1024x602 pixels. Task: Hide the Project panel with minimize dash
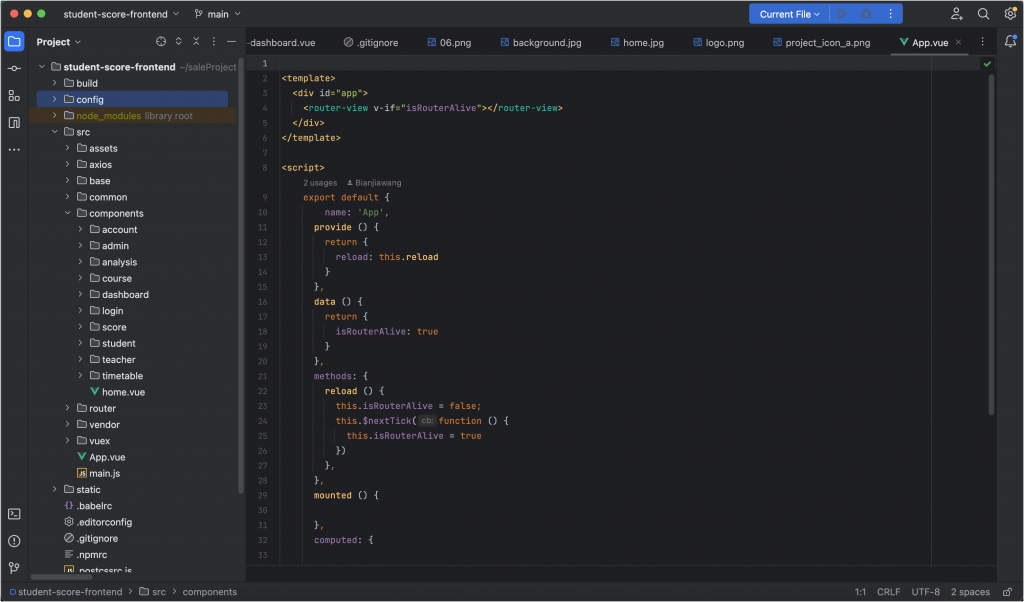point(232,42)
